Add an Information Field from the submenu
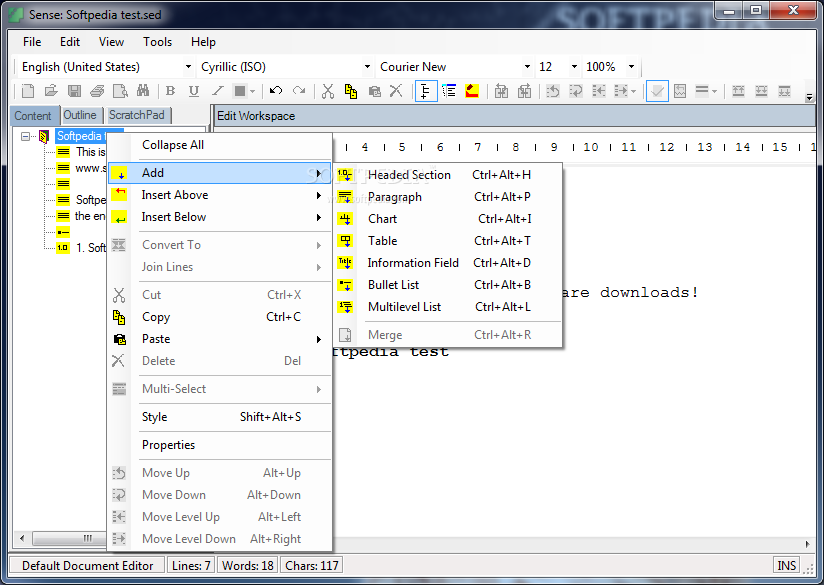The width and height of the screenshot is (824, 585). [448, 263]
